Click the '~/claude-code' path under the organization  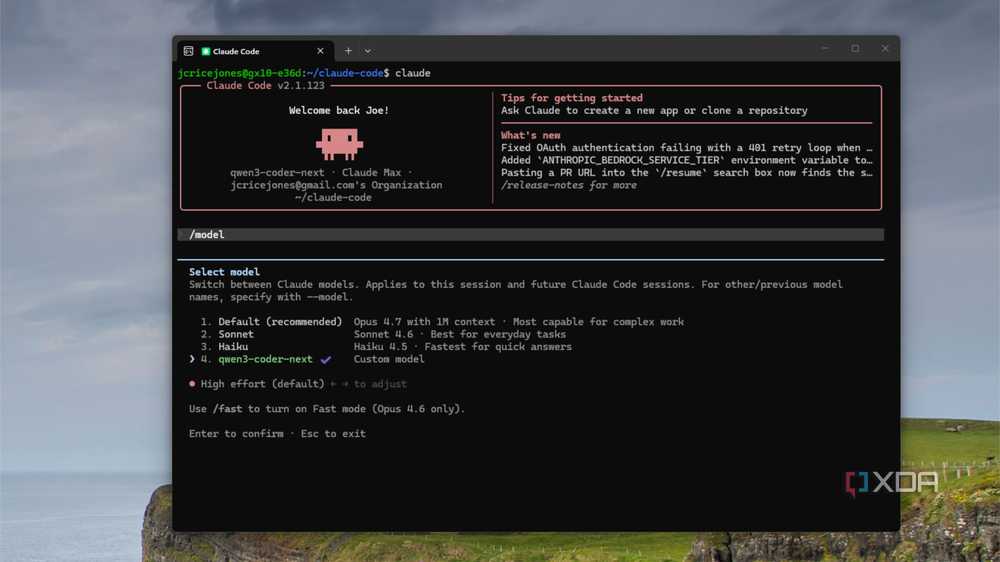pos(333,198)
